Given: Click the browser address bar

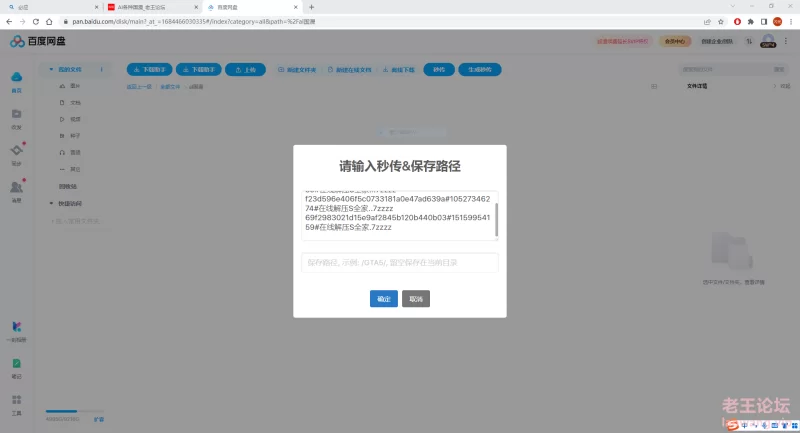Looking at the screenshot, I should click(x=378, y=21).
